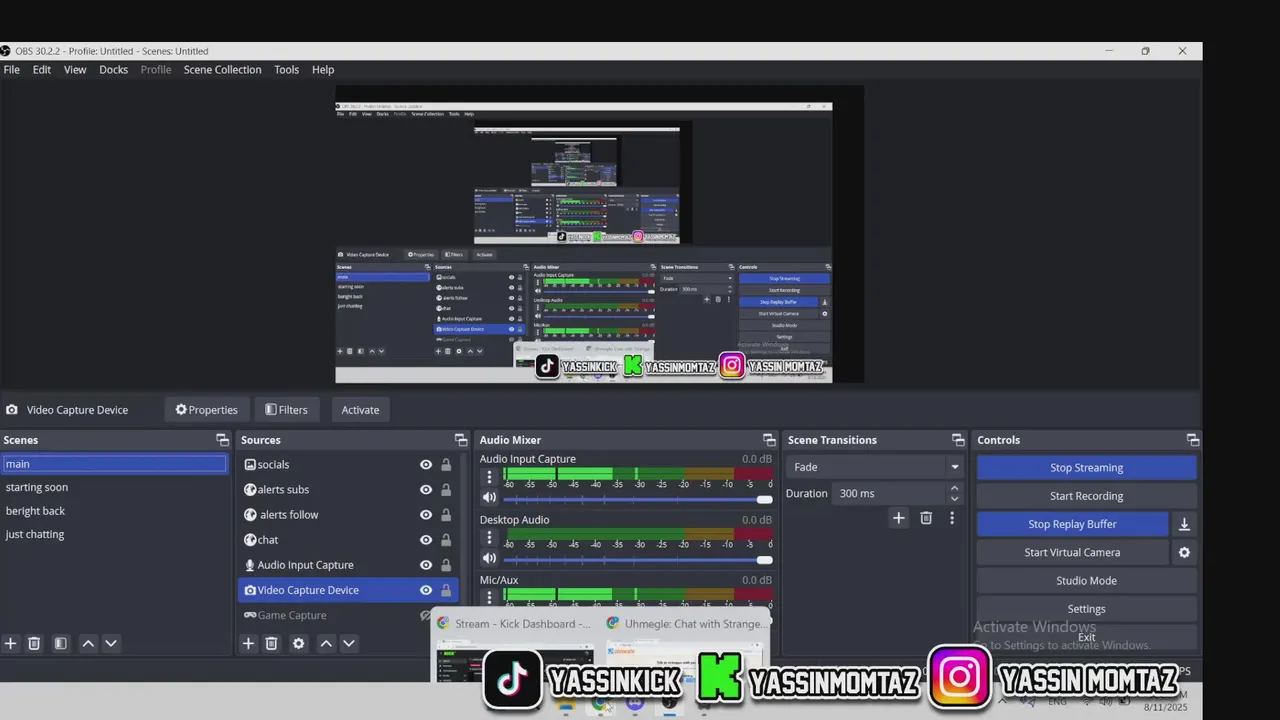
Task: Pop out the Audio Mixer dock
Action: click(769, 440)
